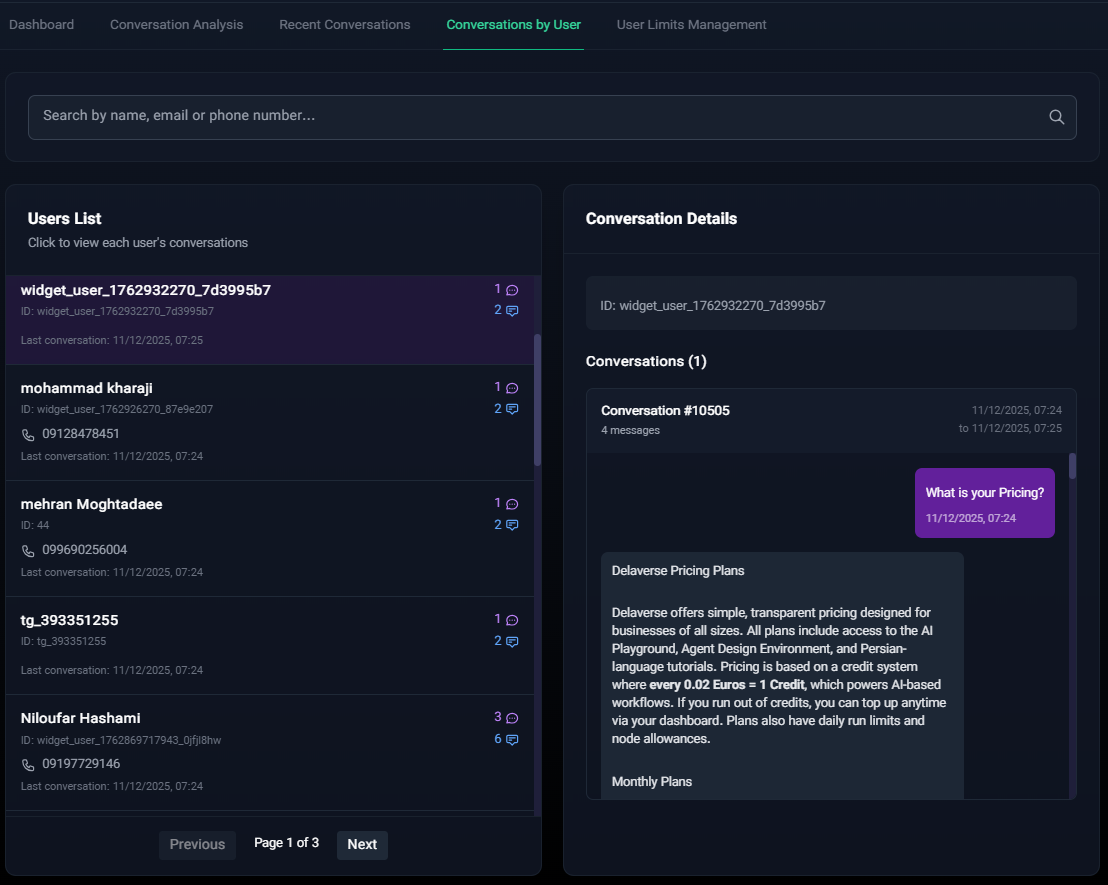Click phone icon beside 09128478451
This screenshot has width=1108, height=885.
point(28,434)
